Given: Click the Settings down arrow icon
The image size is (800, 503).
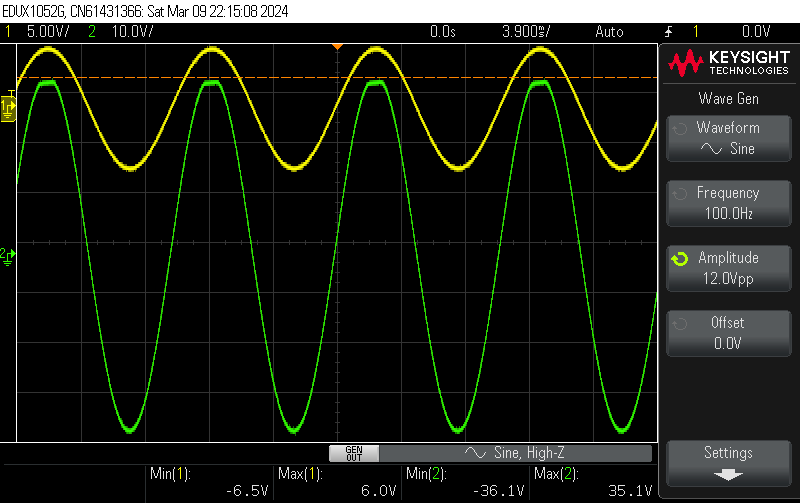Looking at the screenshot, I should (x=728, y=475).
